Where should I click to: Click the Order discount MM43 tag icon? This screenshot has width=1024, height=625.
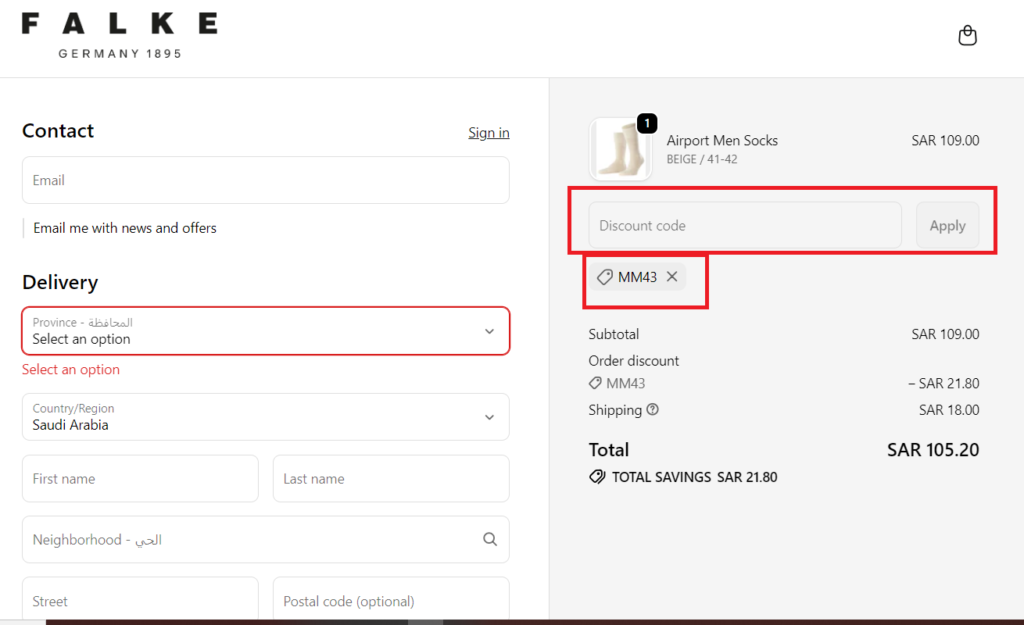595,383
